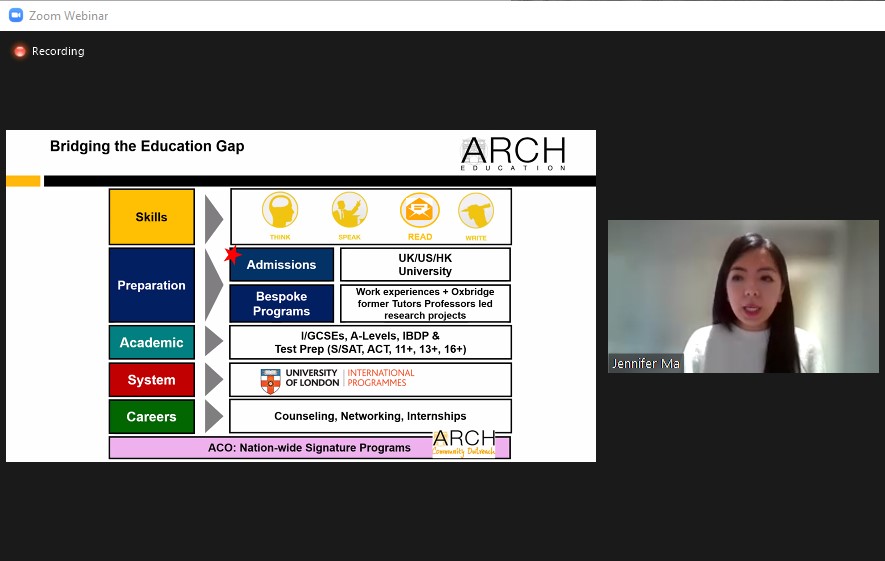Screen dimensions: 885x561
Task: Click the Bridging the Education Gap title
Action: pyautogui.click(x=147, y=146)
